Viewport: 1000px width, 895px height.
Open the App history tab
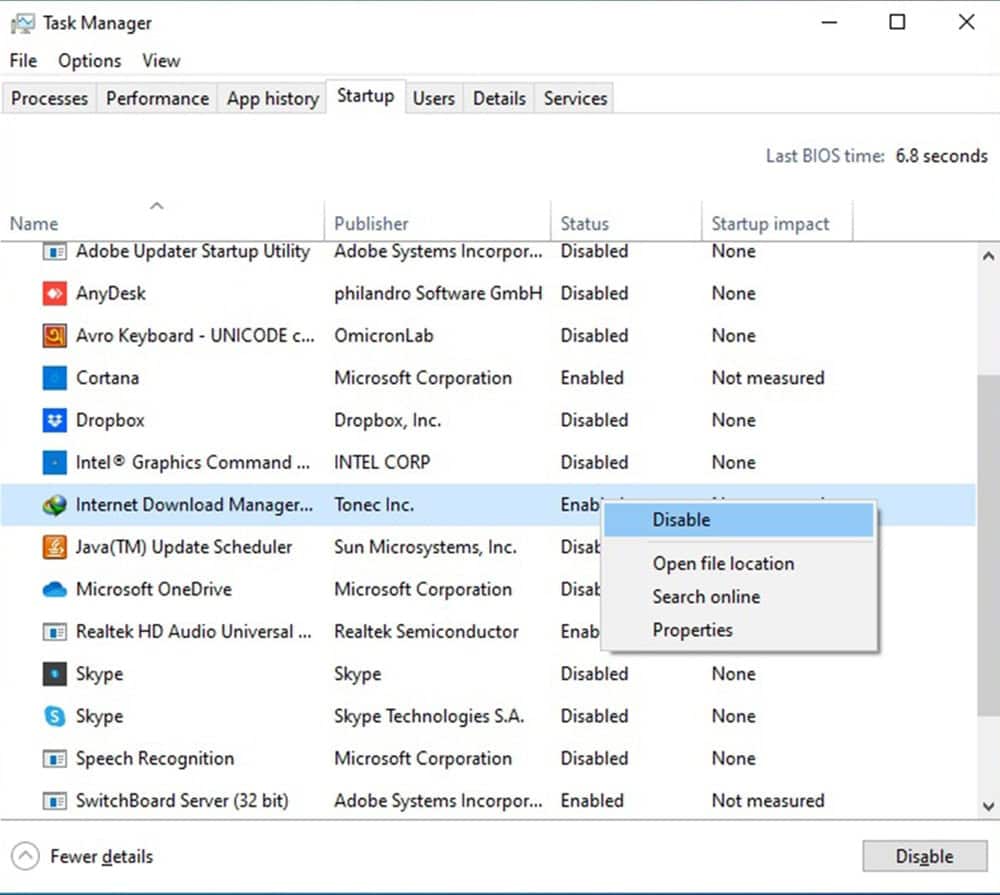[x=272, y=98]
